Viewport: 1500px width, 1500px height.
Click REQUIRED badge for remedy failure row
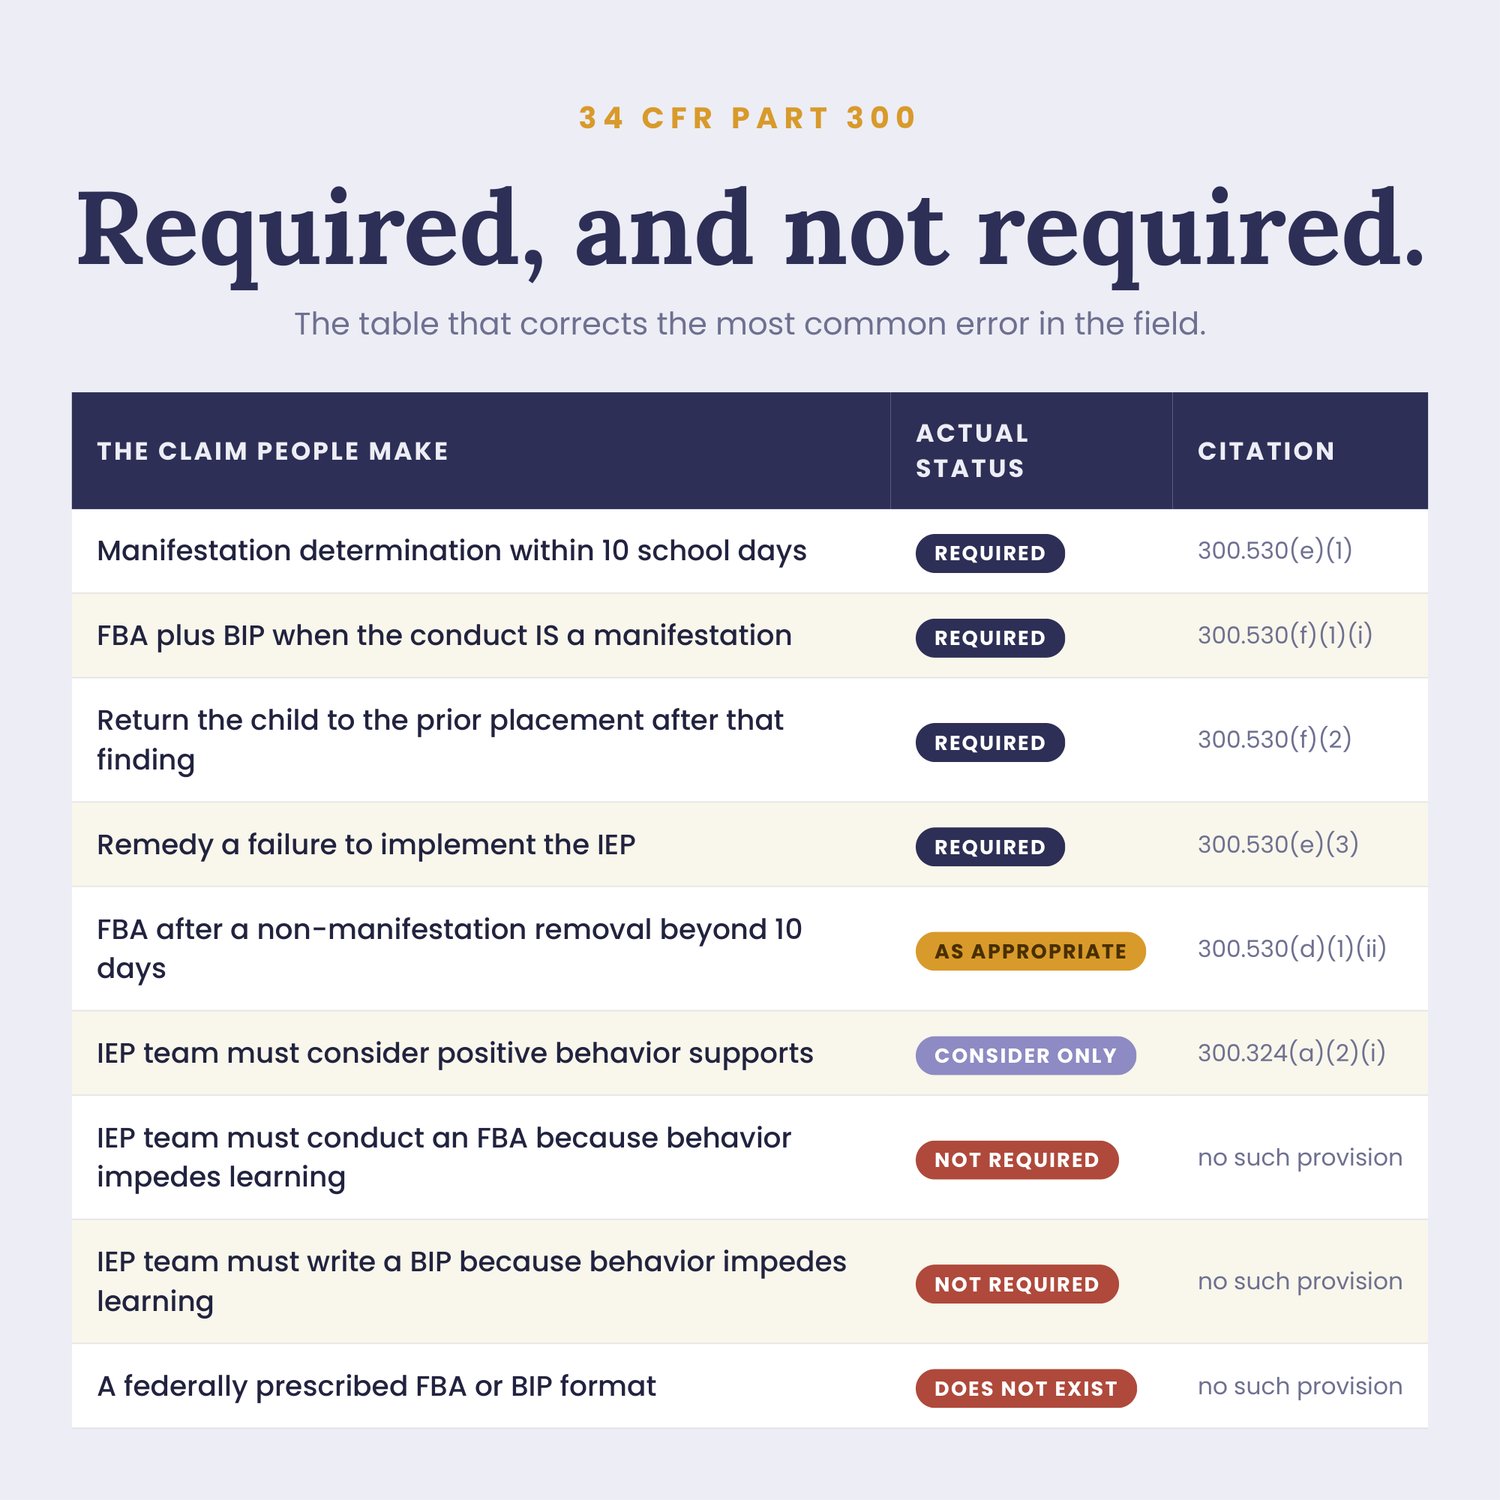coord(990,847)
